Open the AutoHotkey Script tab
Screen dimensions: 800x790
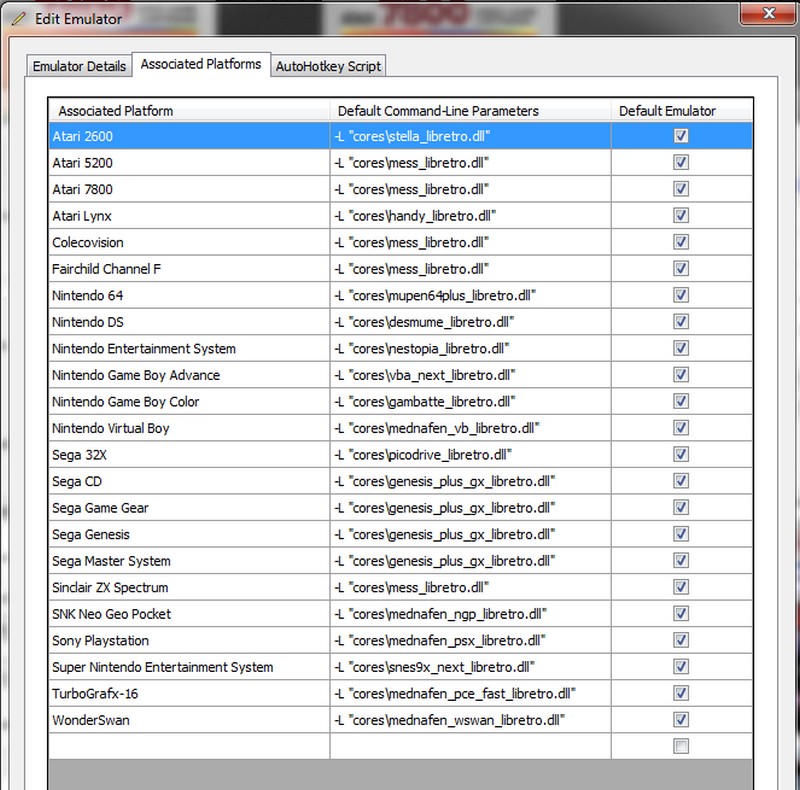(x=328, y=66)
